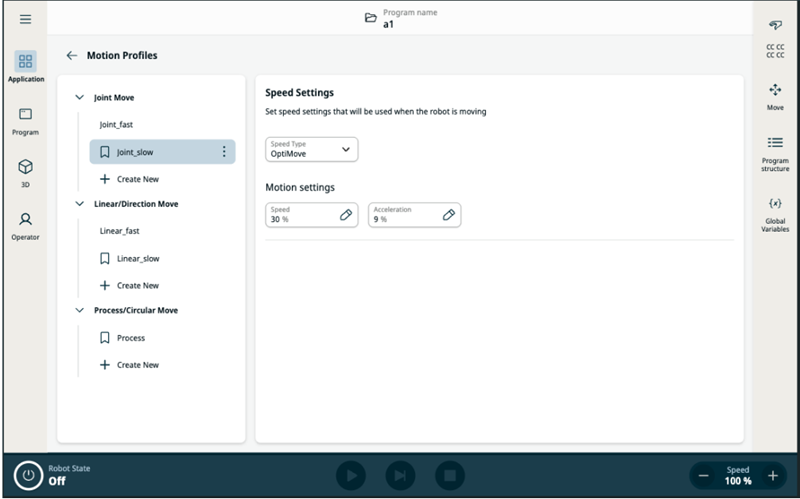Open the 3D view from sidebar
This screenshot has width=800, height=499.
(x=26, y=171)
